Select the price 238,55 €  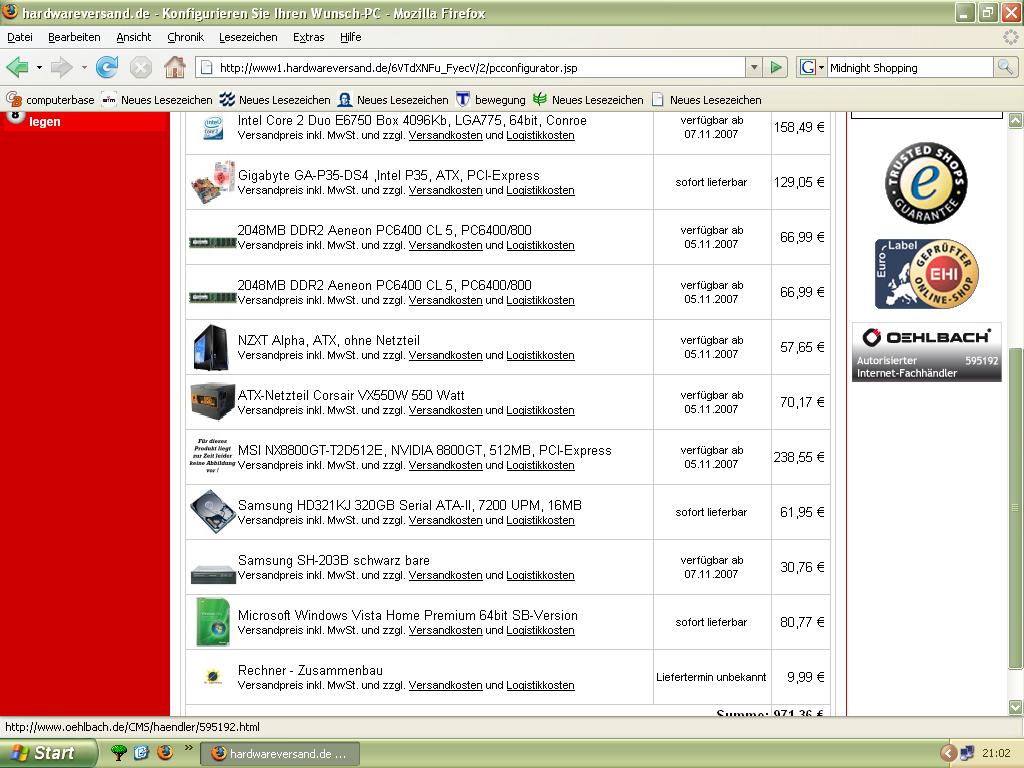click(799, 457)
